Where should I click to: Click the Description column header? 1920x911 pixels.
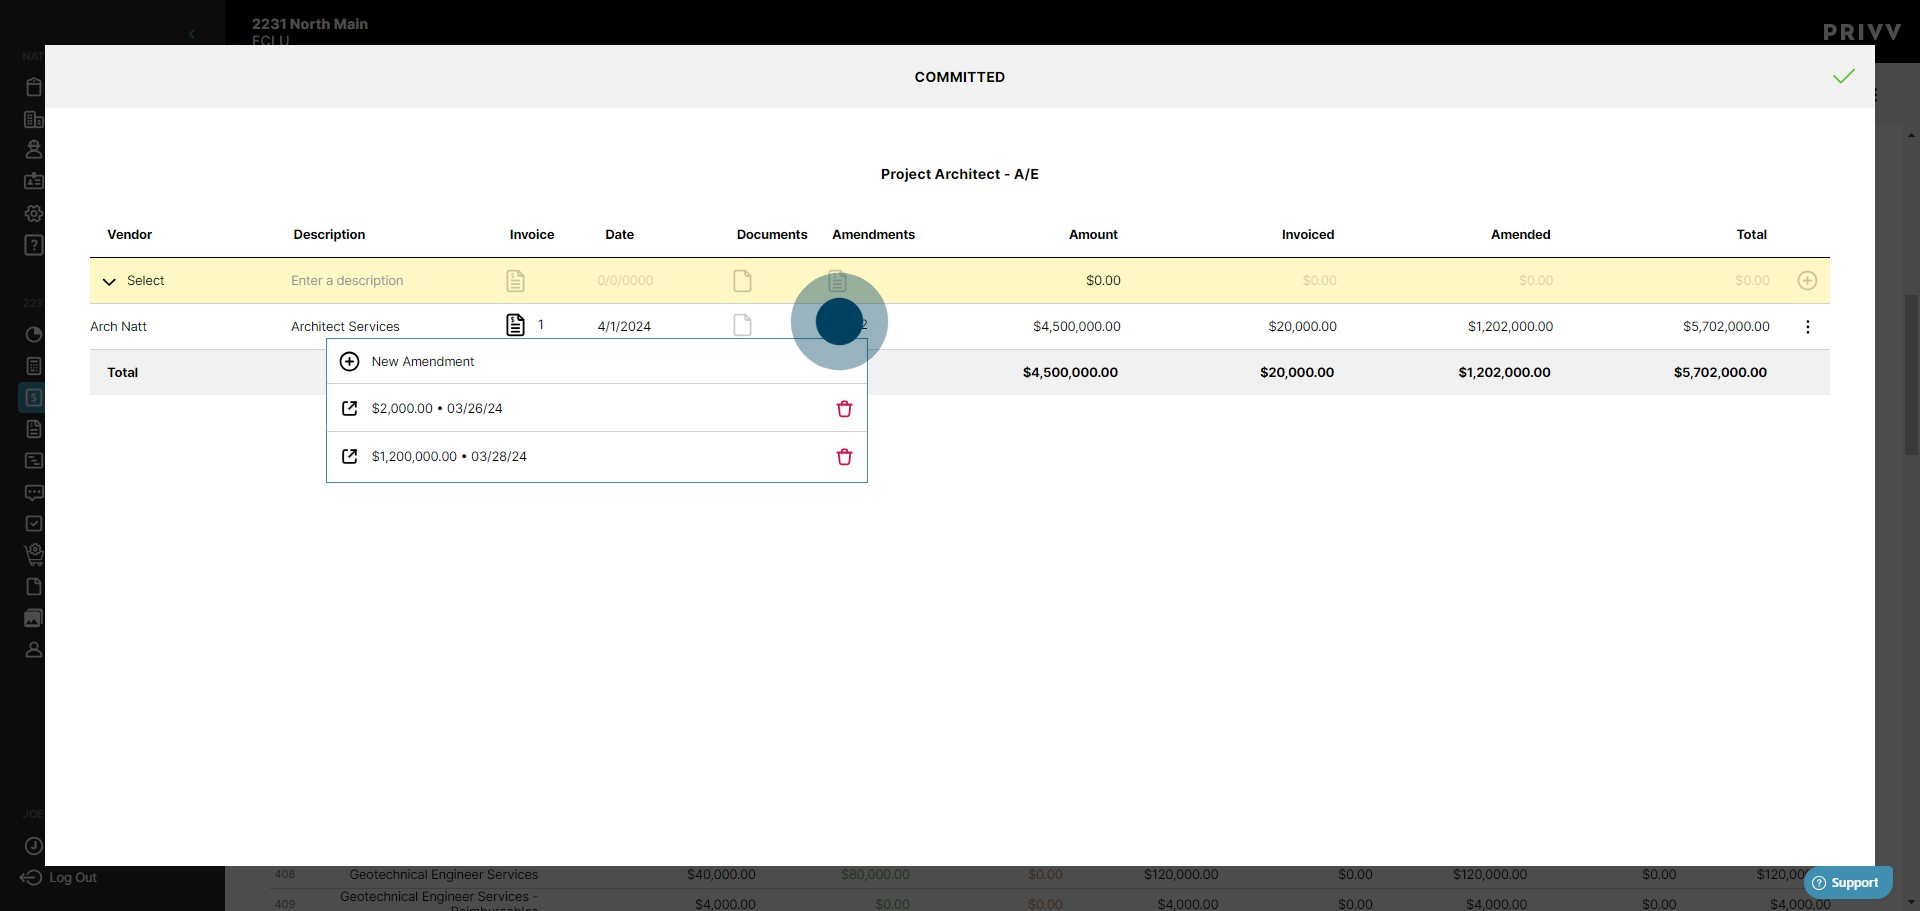pyautogui.click(x=329, y=235)
